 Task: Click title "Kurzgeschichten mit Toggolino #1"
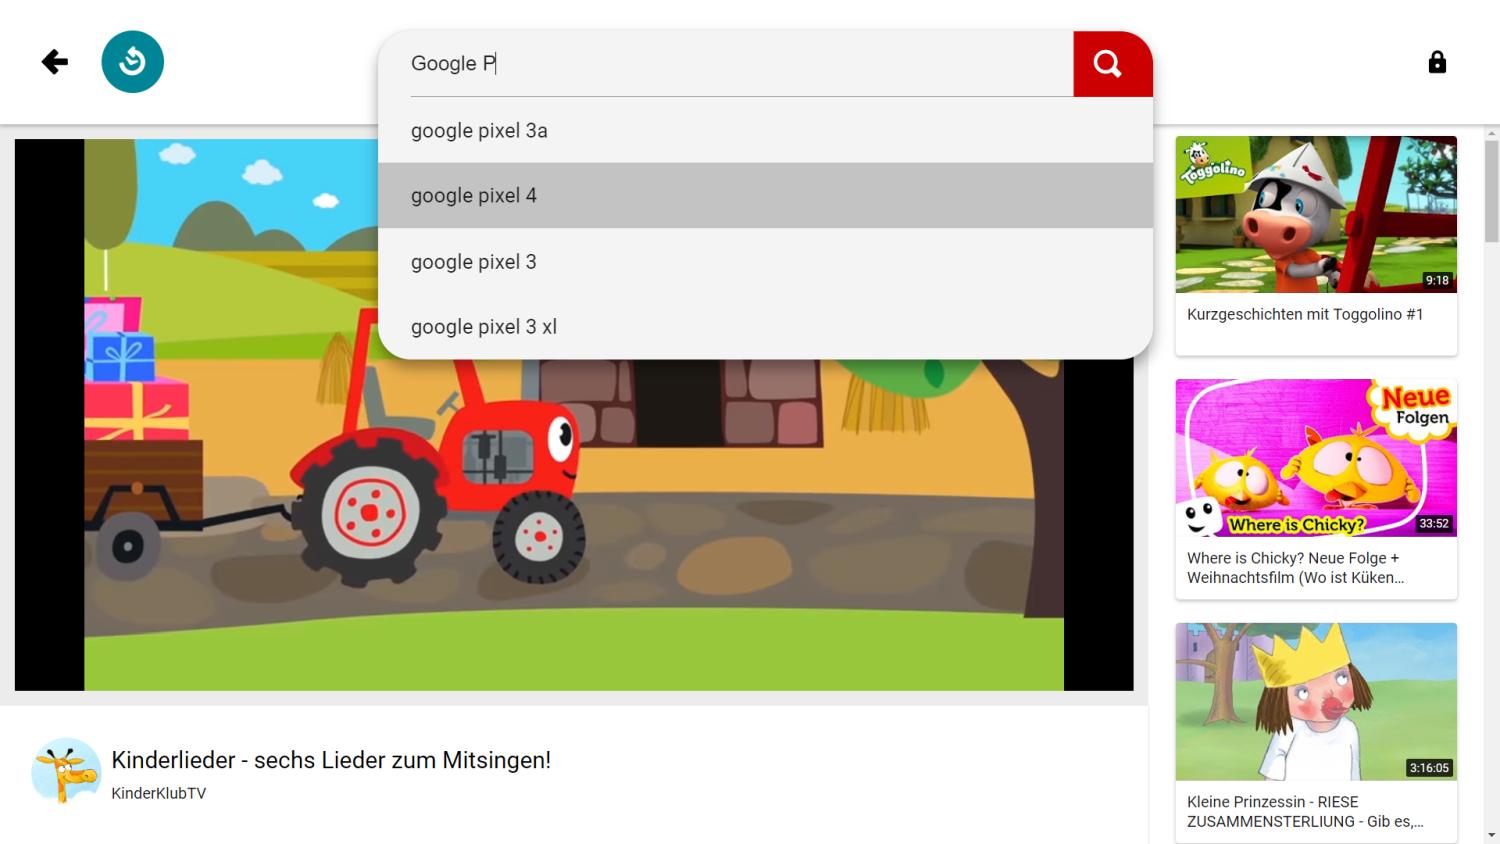pos(1304,314)
